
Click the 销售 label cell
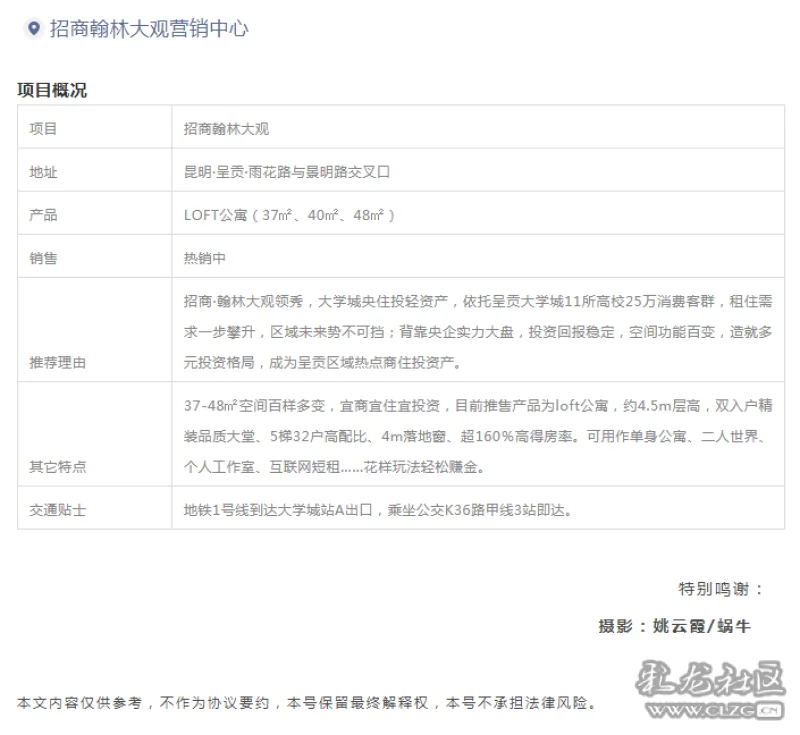tap(94, 256)
